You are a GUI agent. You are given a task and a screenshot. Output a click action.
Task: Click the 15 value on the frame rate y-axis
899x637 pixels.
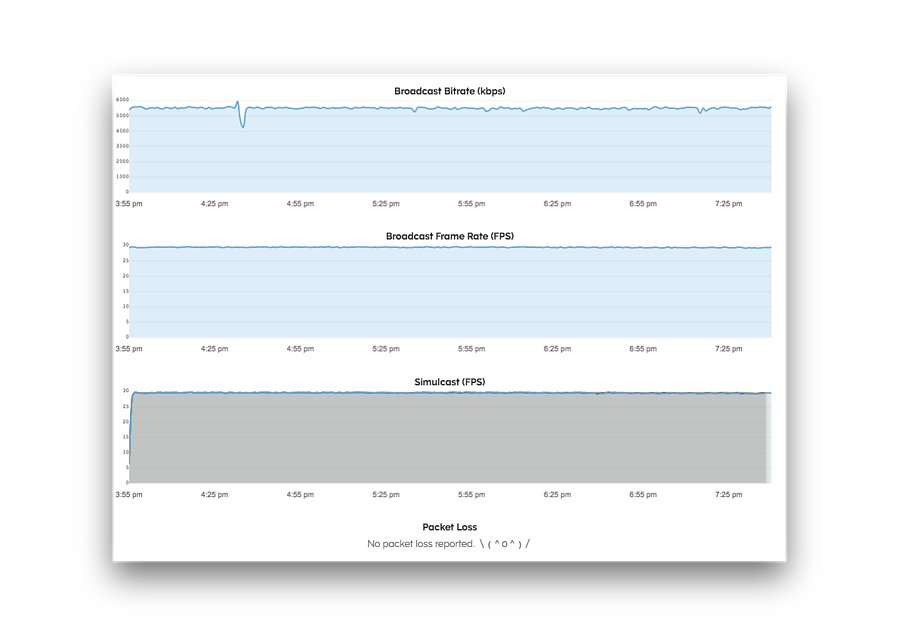pyautogui.click(x=126, y=289)
